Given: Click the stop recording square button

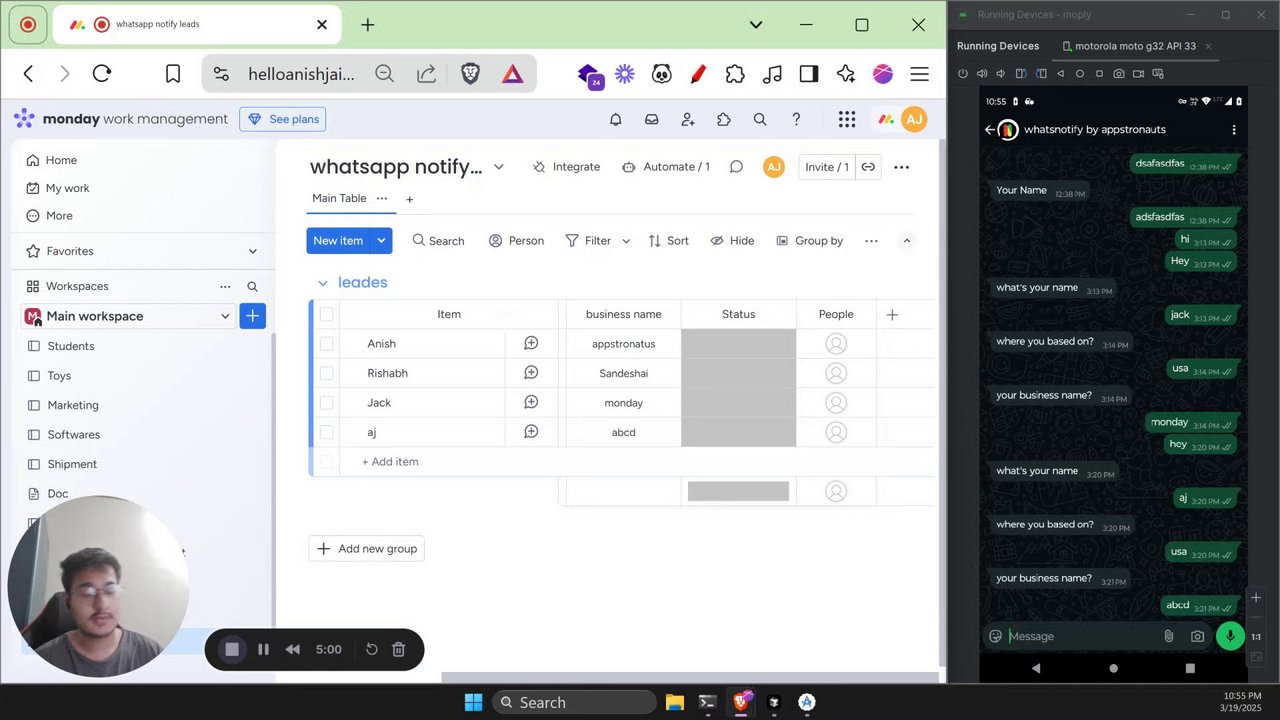Looking at the screenshot, I should [232, 649].
